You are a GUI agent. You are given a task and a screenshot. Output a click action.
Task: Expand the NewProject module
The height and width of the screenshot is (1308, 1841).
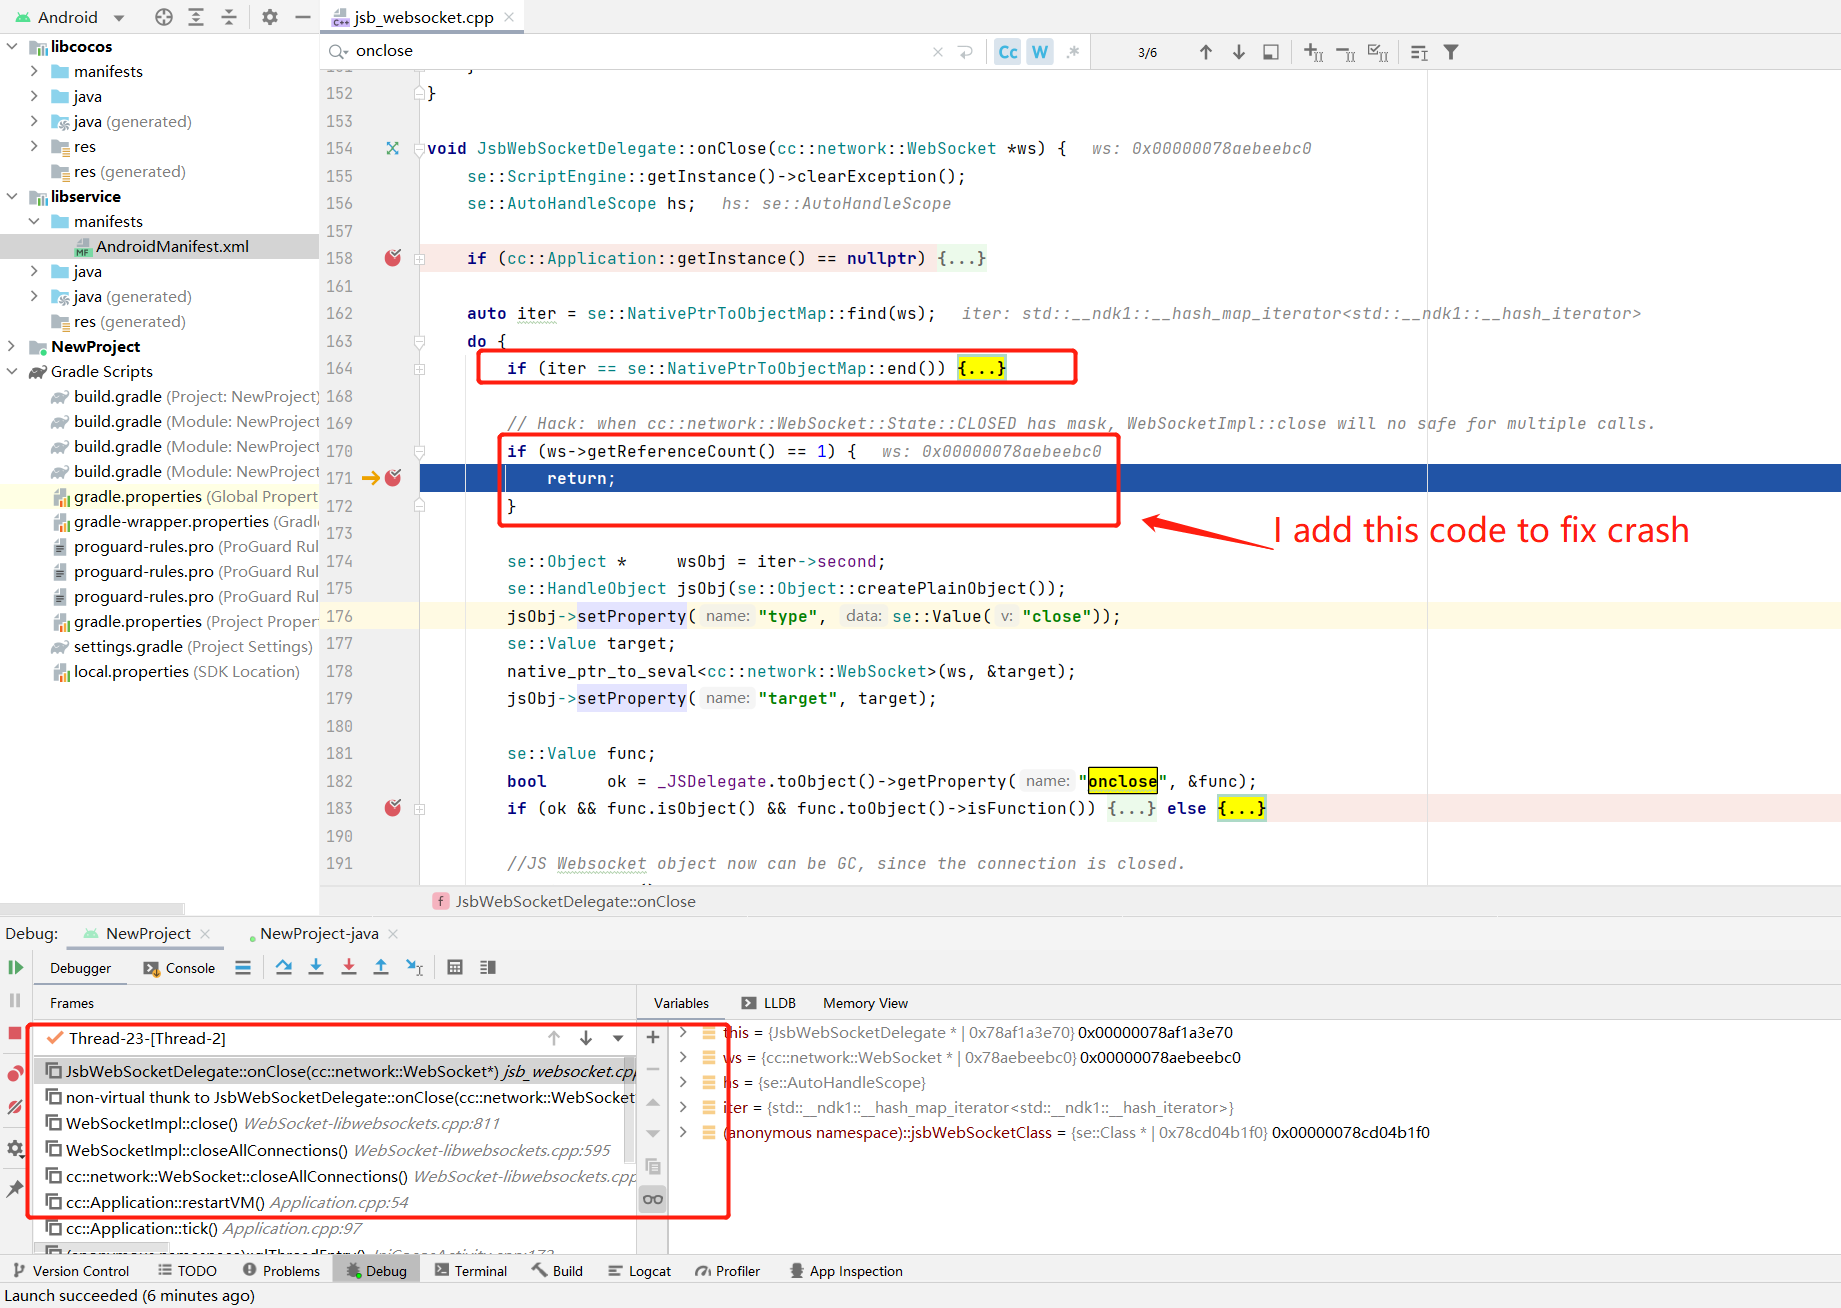click(12, 346)
